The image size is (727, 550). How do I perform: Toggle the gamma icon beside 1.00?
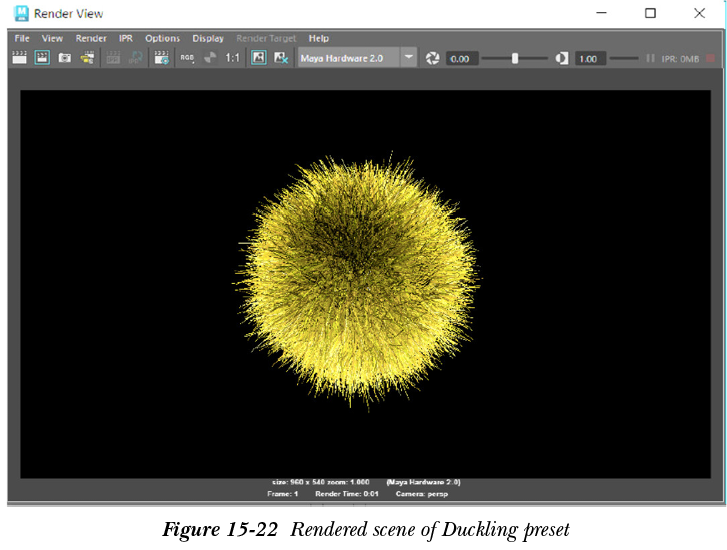[x=562, y=58]
